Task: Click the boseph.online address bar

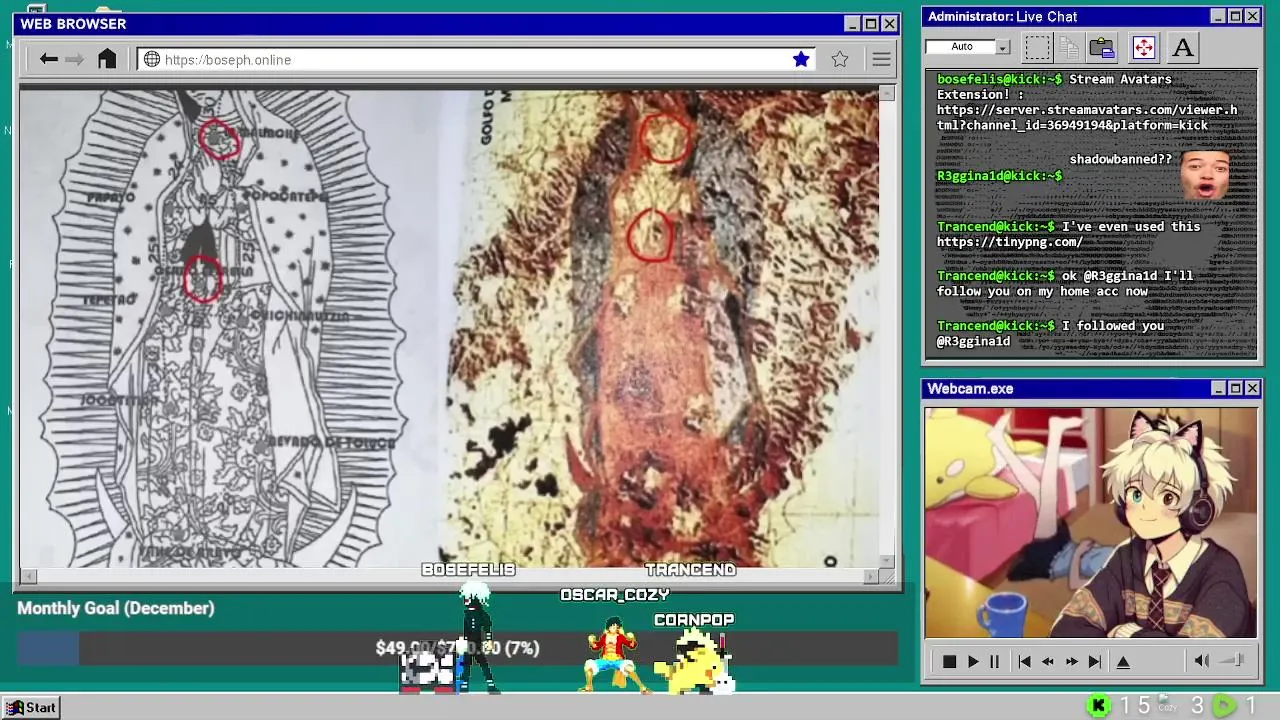Action: 476,59
